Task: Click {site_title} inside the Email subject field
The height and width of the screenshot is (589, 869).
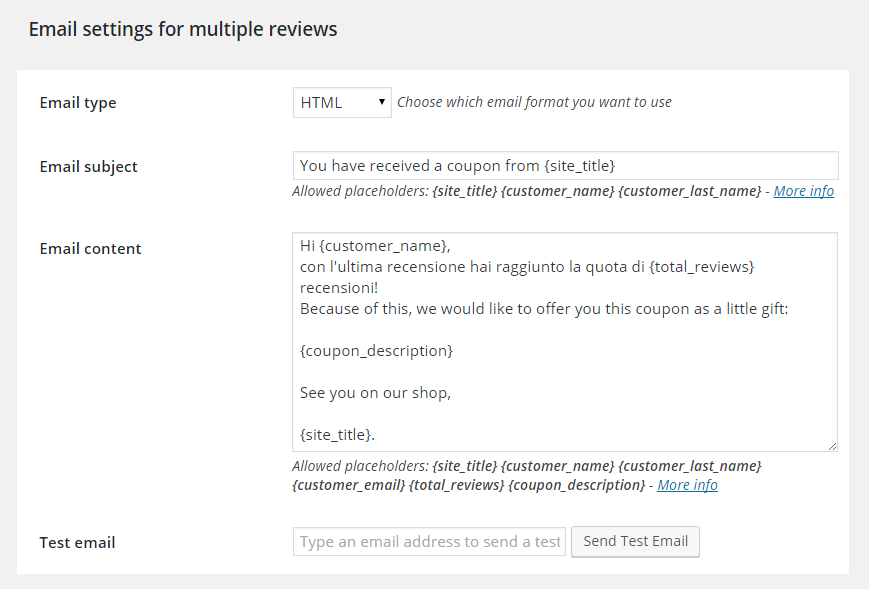Action: point(579,166)
